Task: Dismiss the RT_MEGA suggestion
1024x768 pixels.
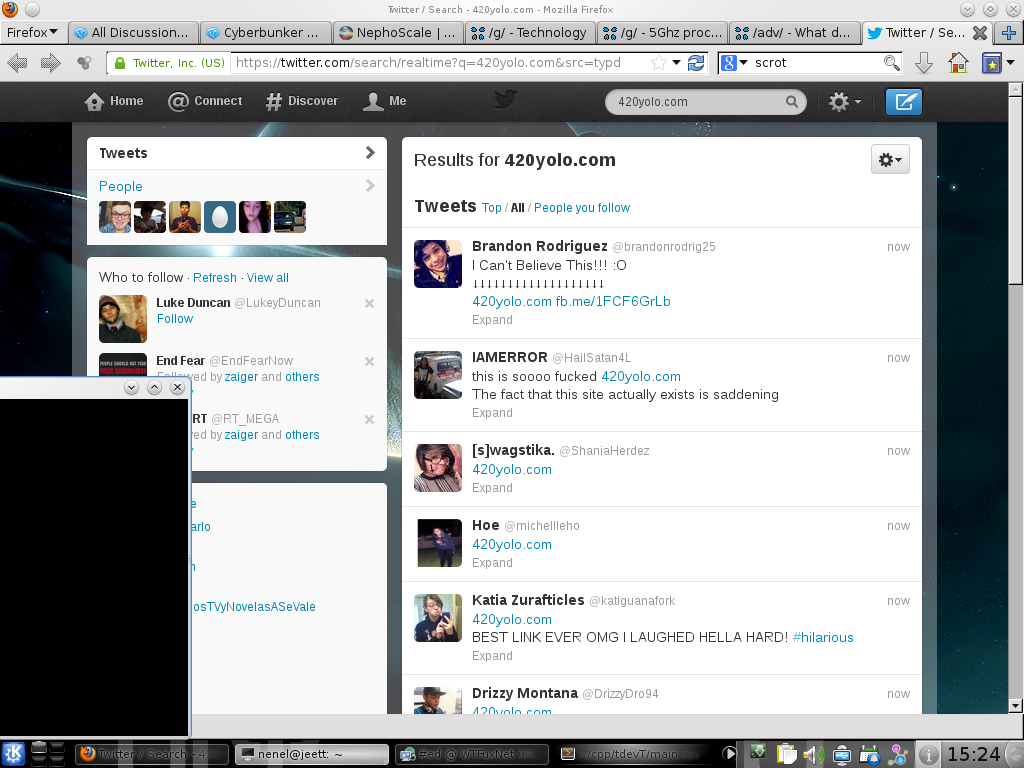Action: pyautogui.click(x=369, y=419)
